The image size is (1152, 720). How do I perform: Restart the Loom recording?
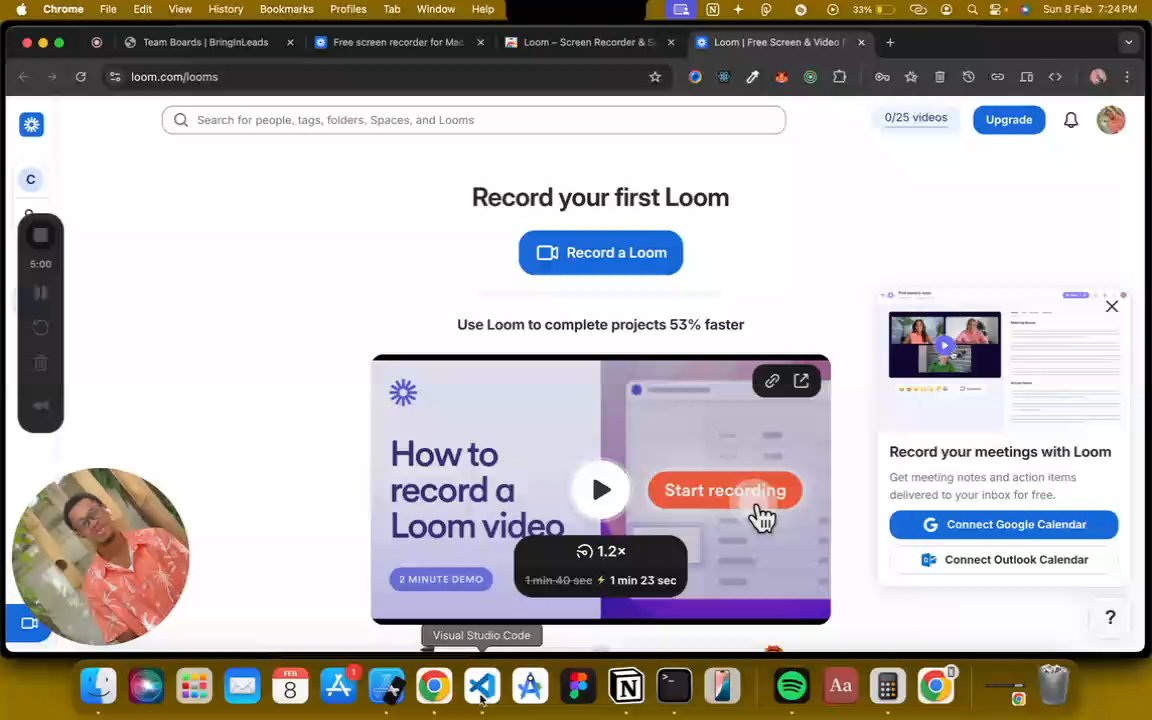point(40,327)
